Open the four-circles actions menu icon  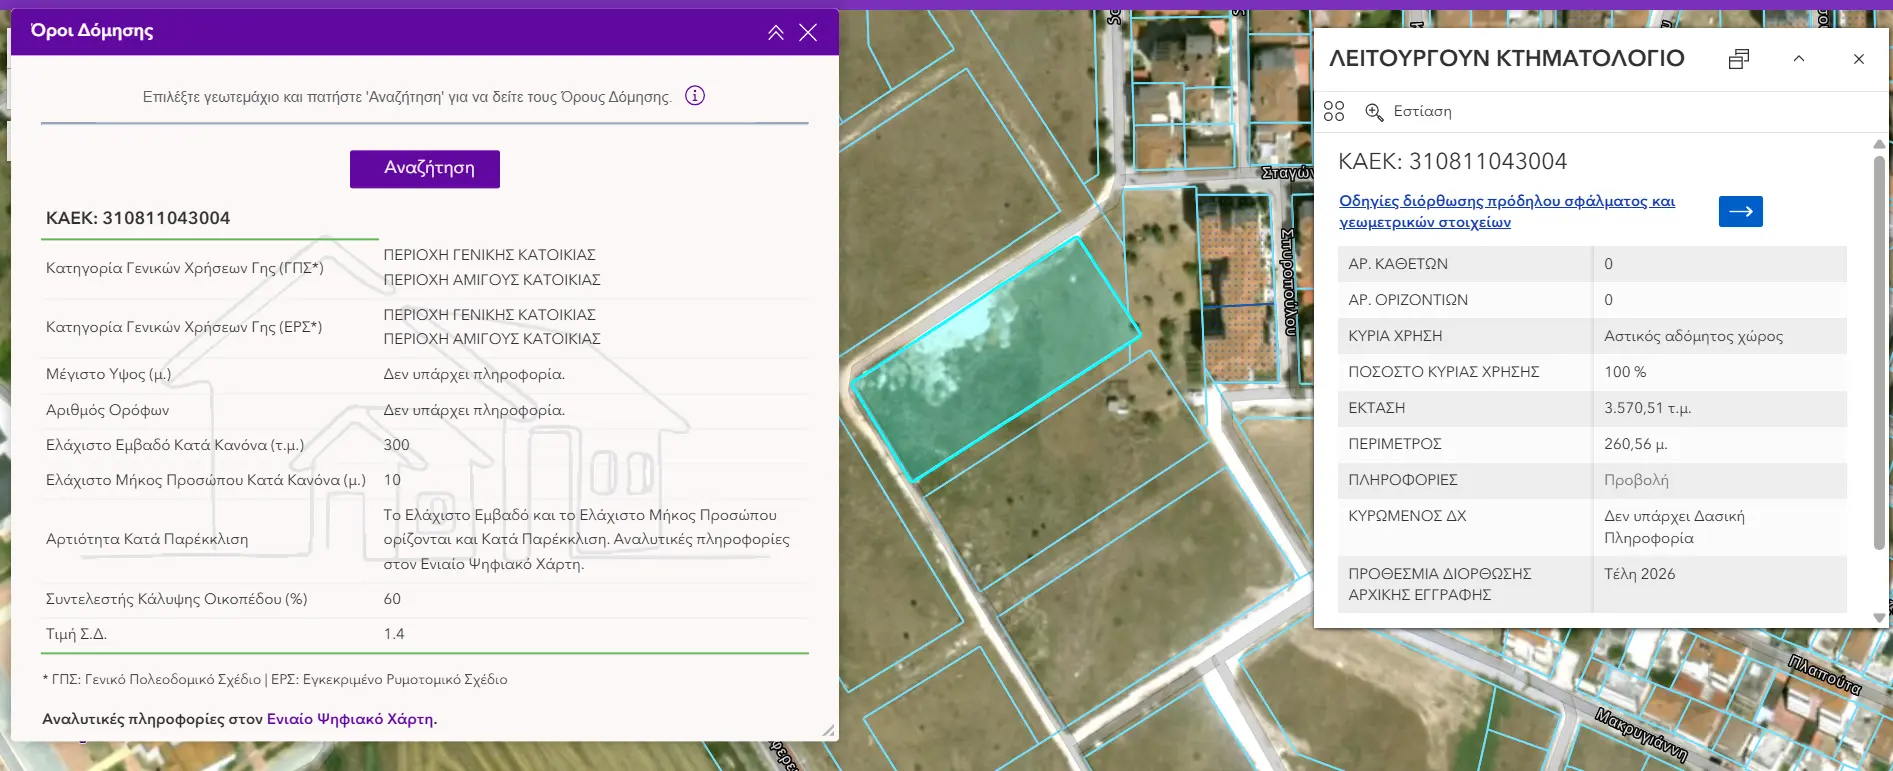[1334, 111]
